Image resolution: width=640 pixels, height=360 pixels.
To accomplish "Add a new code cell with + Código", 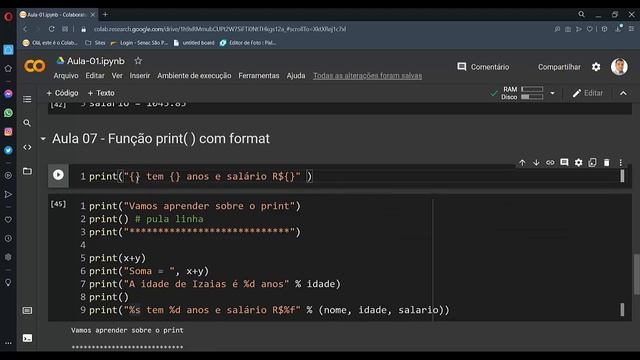I will coord(62,93).
